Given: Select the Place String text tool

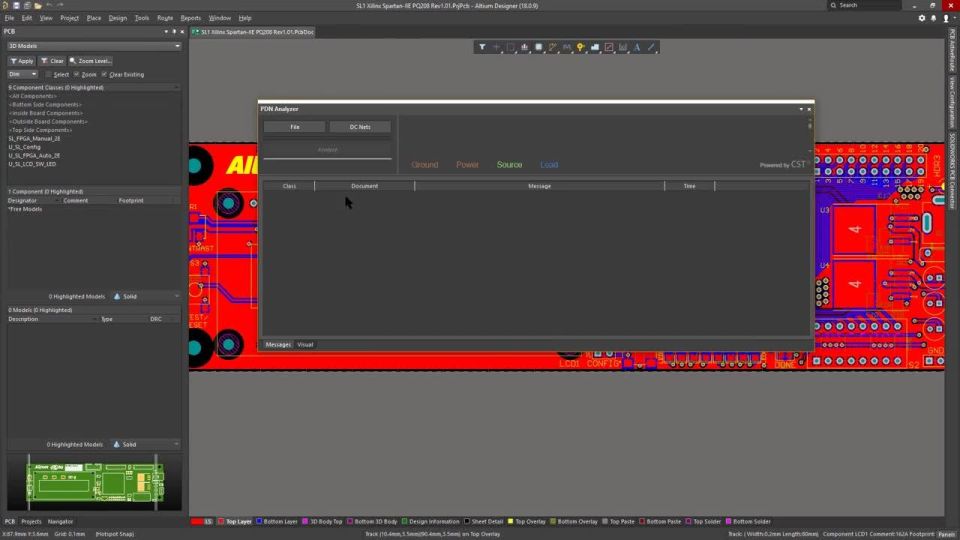Looking at the screenshot, I should (637, 47).
